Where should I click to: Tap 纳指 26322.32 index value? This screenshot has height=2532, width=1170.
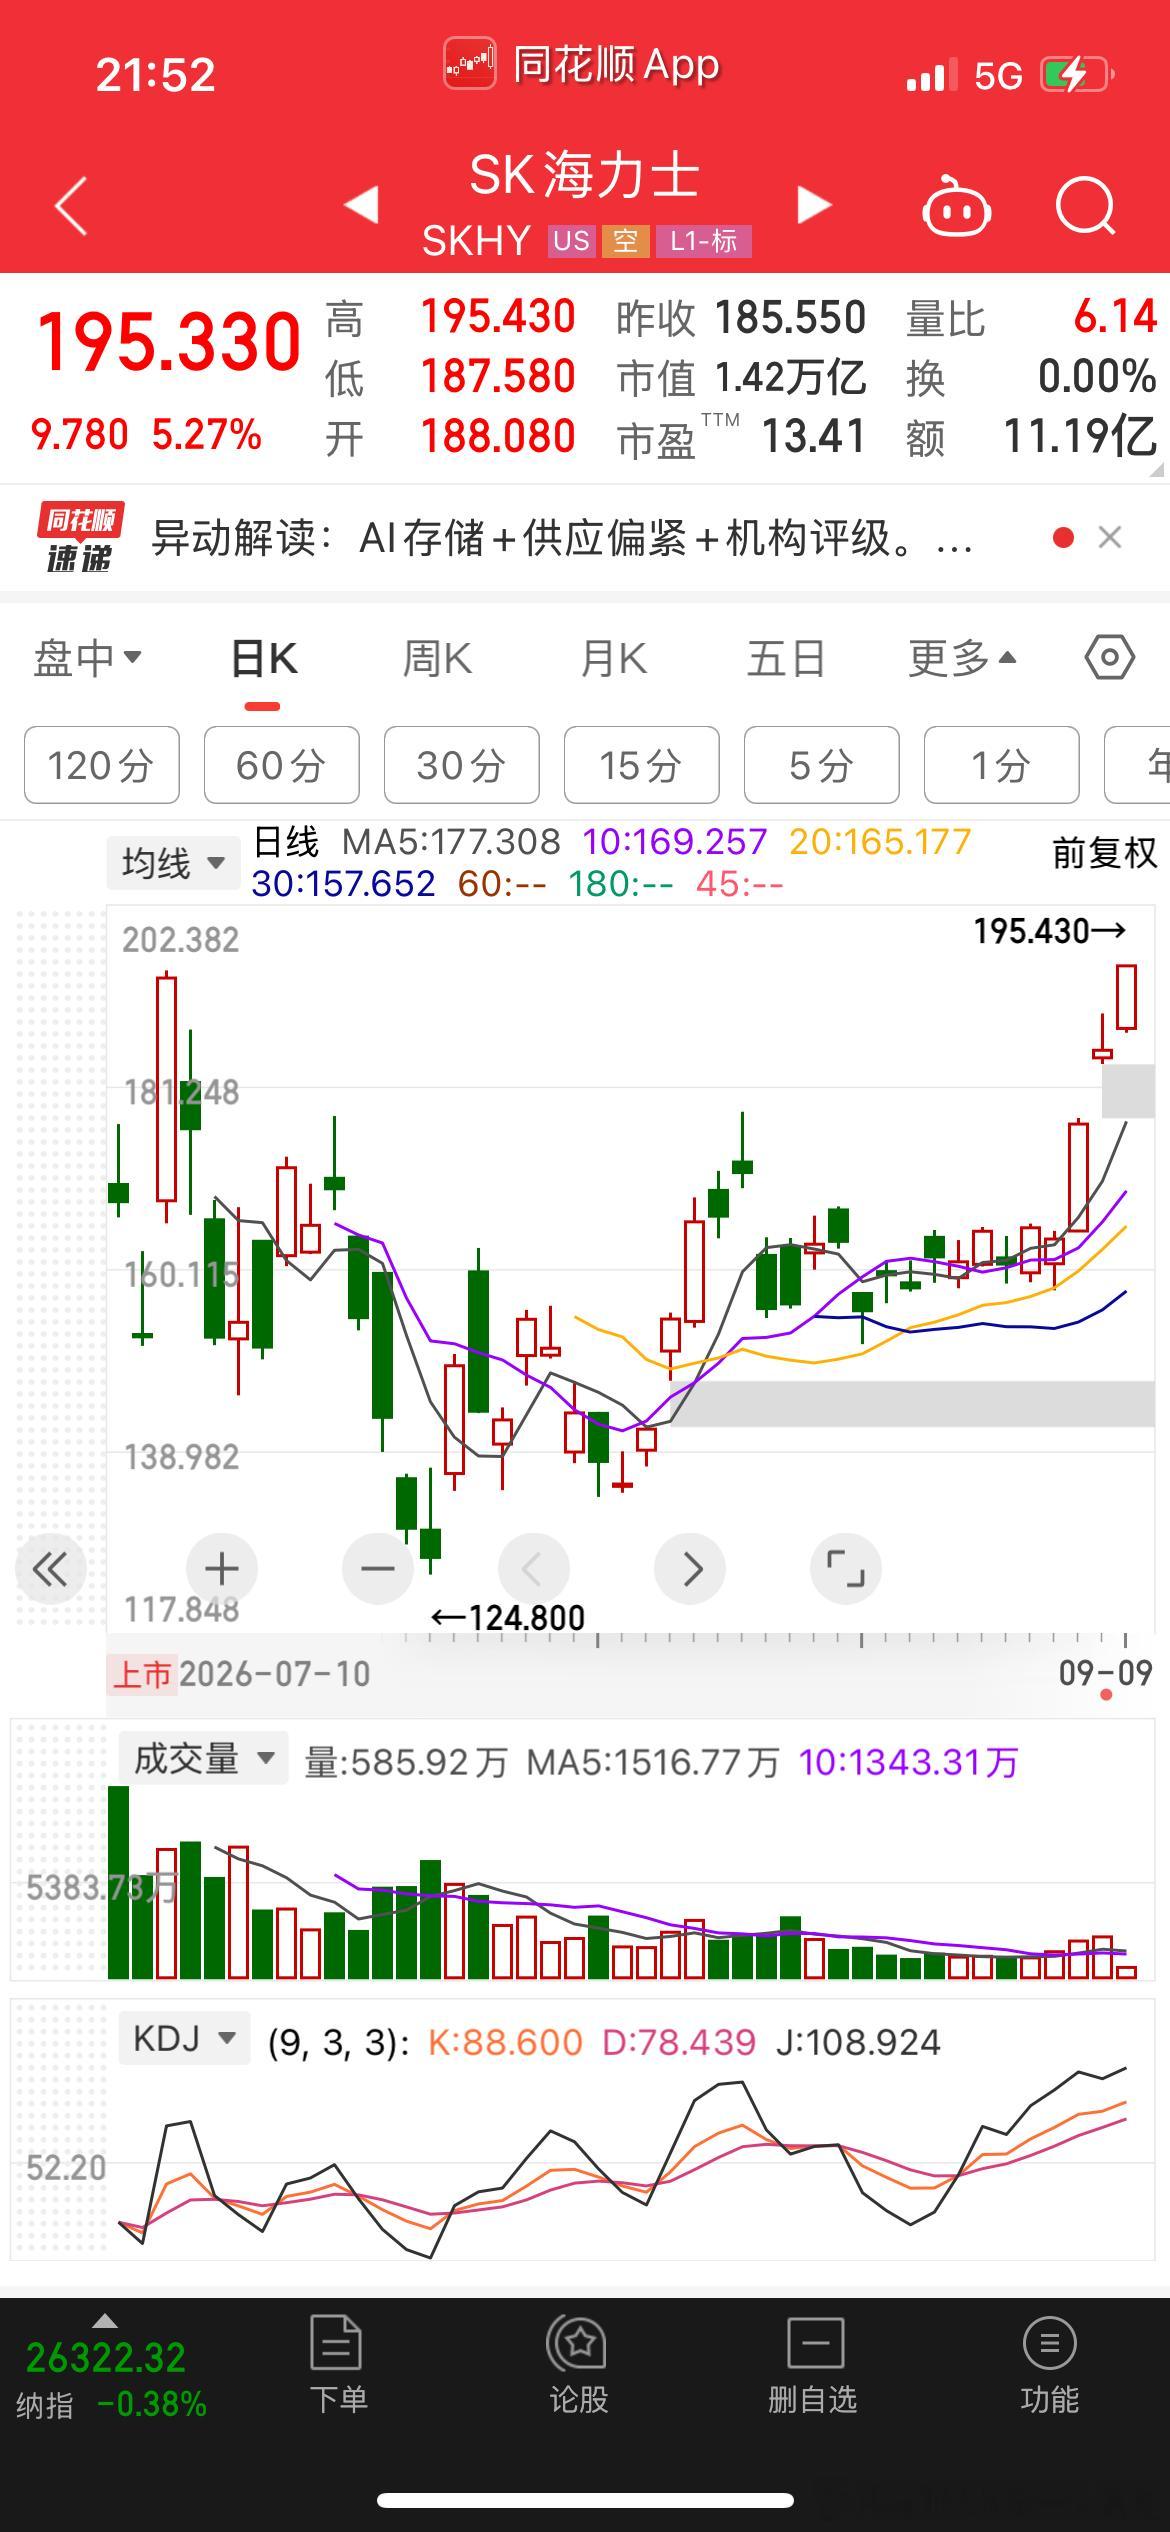pyautogui.click(x=106, y=2358)
